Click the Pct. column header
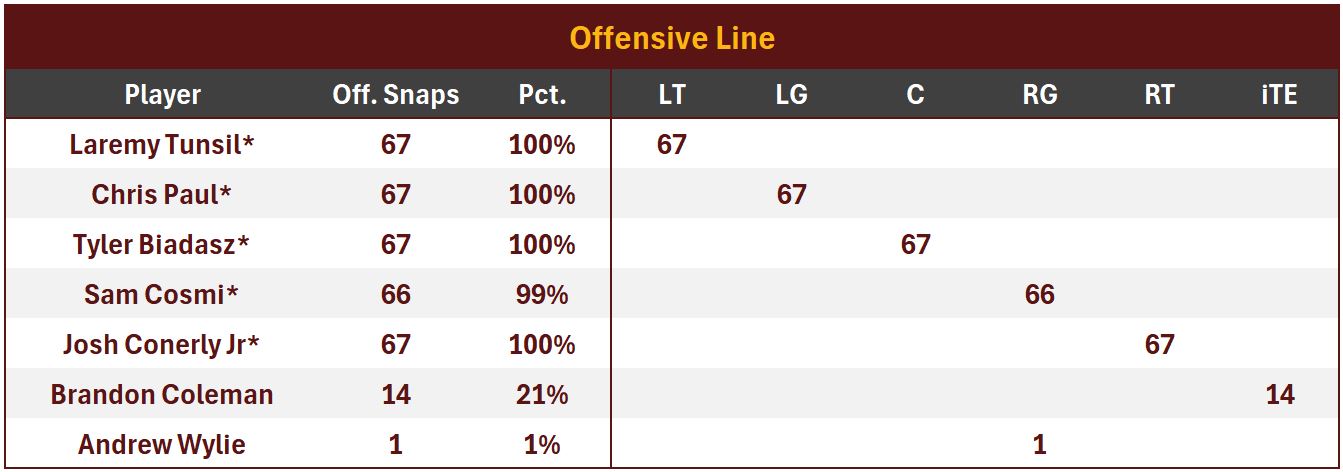Image resolution: width=1343 pixels, height=472 pixels. coord(542,95)
